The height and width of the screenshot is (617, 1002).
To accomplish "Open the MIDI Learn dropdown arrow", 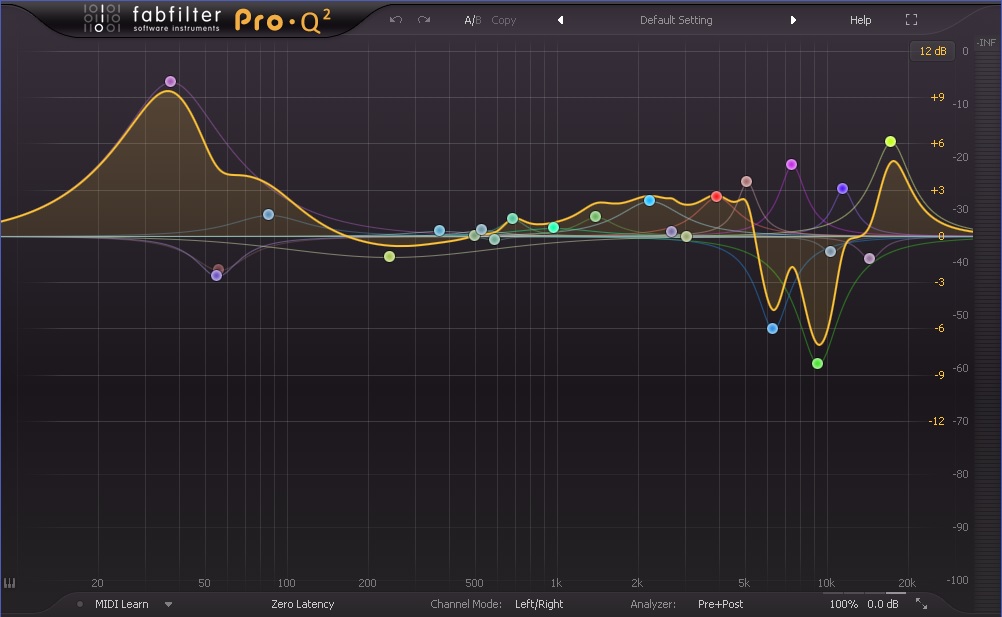I will click(x=168, y=604).
